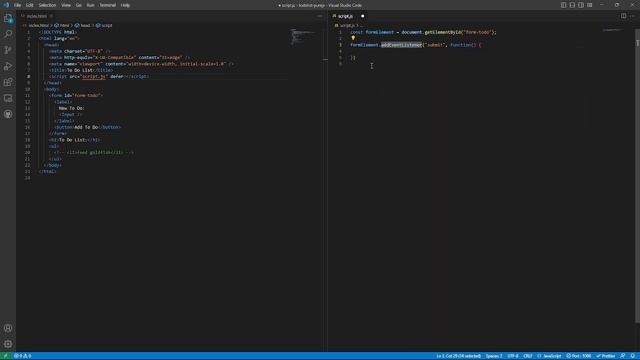Open the Go menu
Screen dimensions: 640x360
click(x=78, y=5)
